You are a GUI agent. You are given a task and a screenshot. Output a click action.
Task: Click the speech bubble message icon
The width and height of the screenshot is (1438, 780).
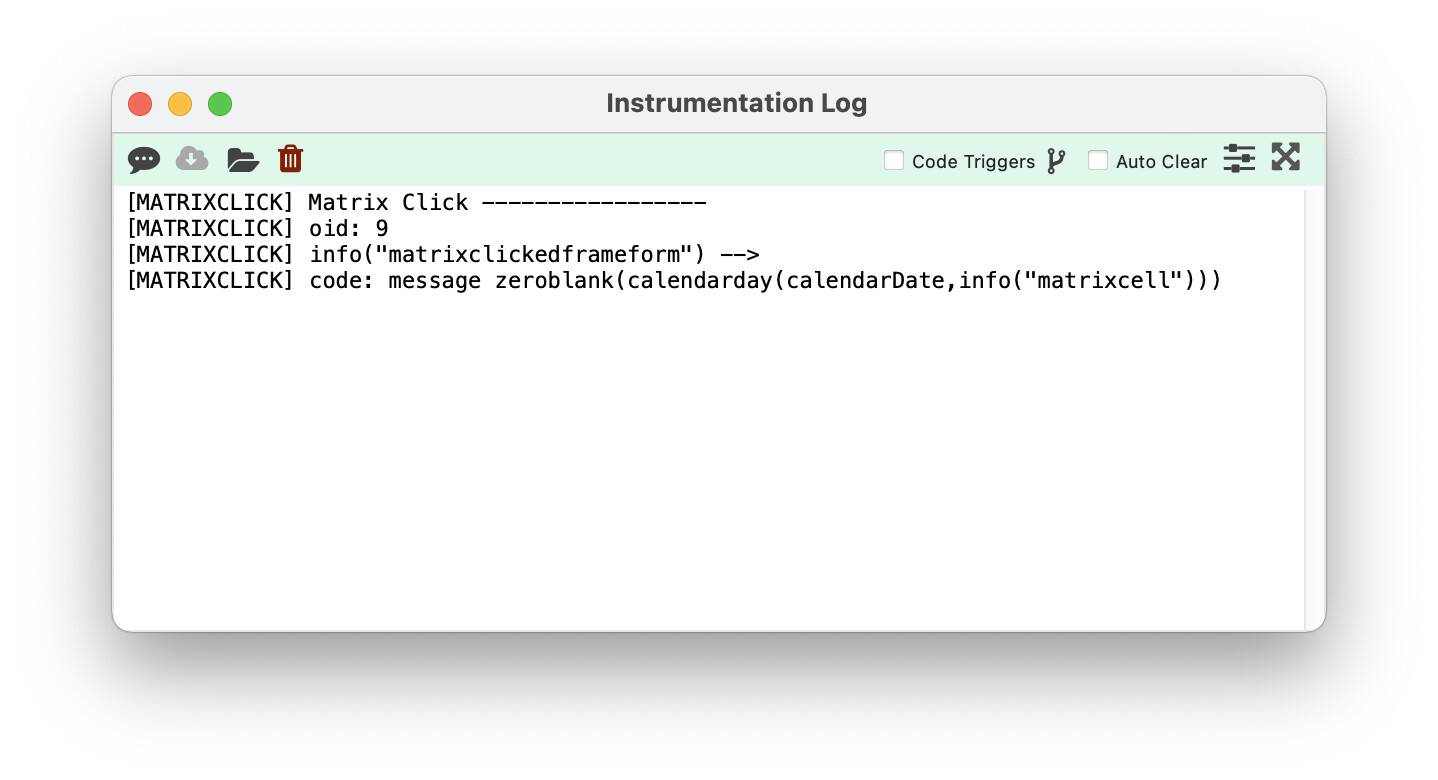pyautogui.click(x=144, y=160)
